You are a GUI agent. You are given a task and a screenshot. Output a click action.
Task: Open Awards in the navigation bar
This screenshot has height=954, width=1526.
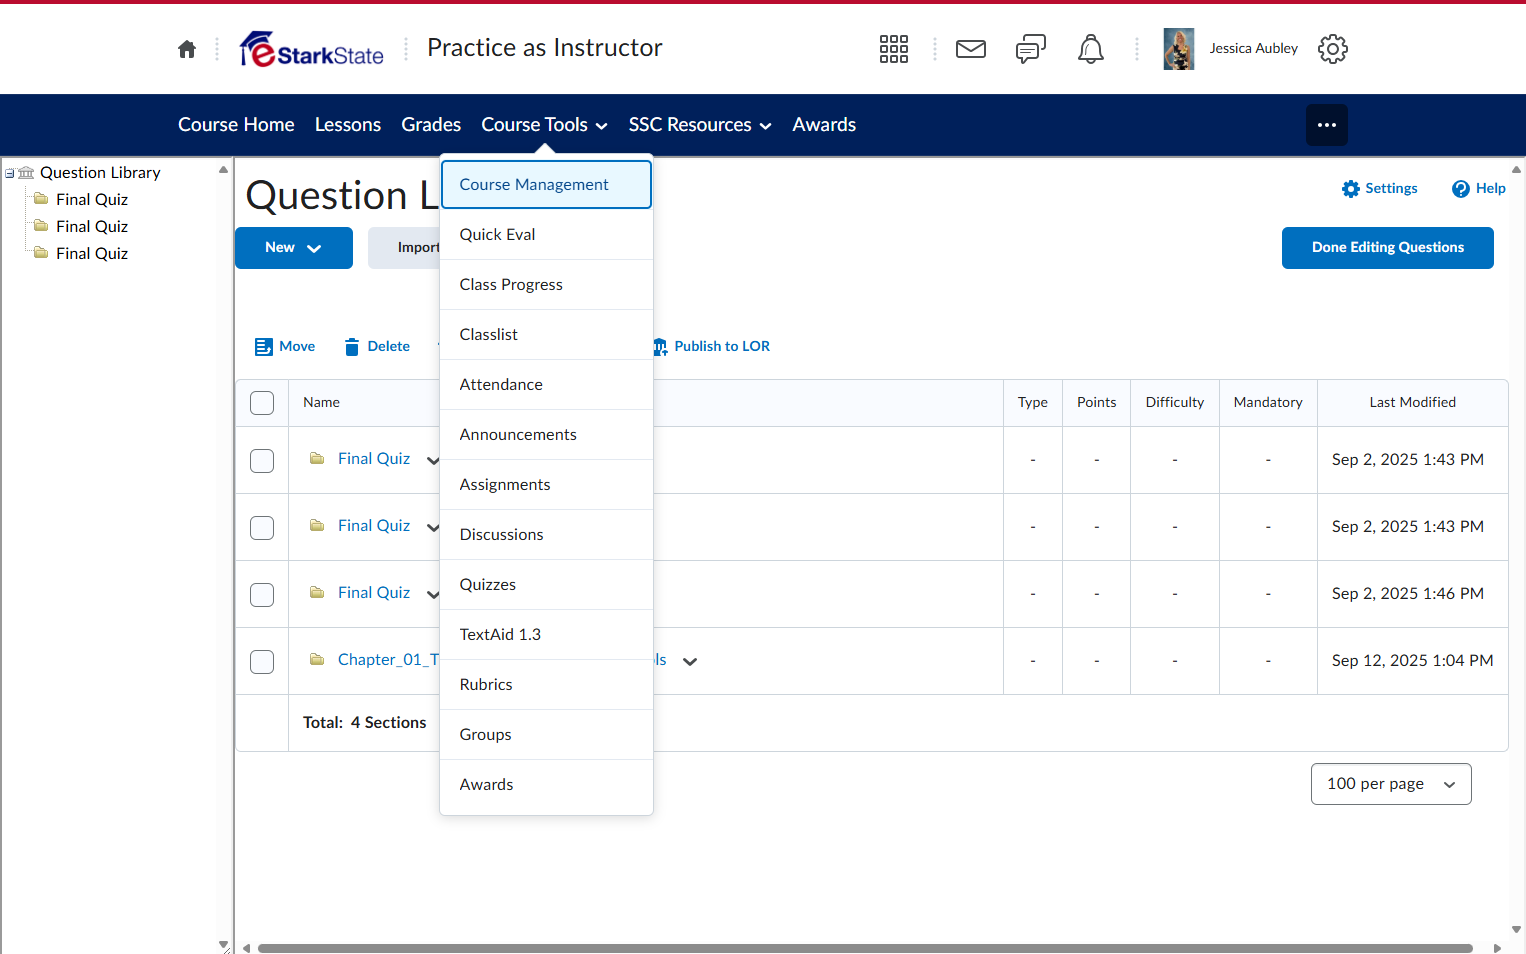(x=824, y=125)
